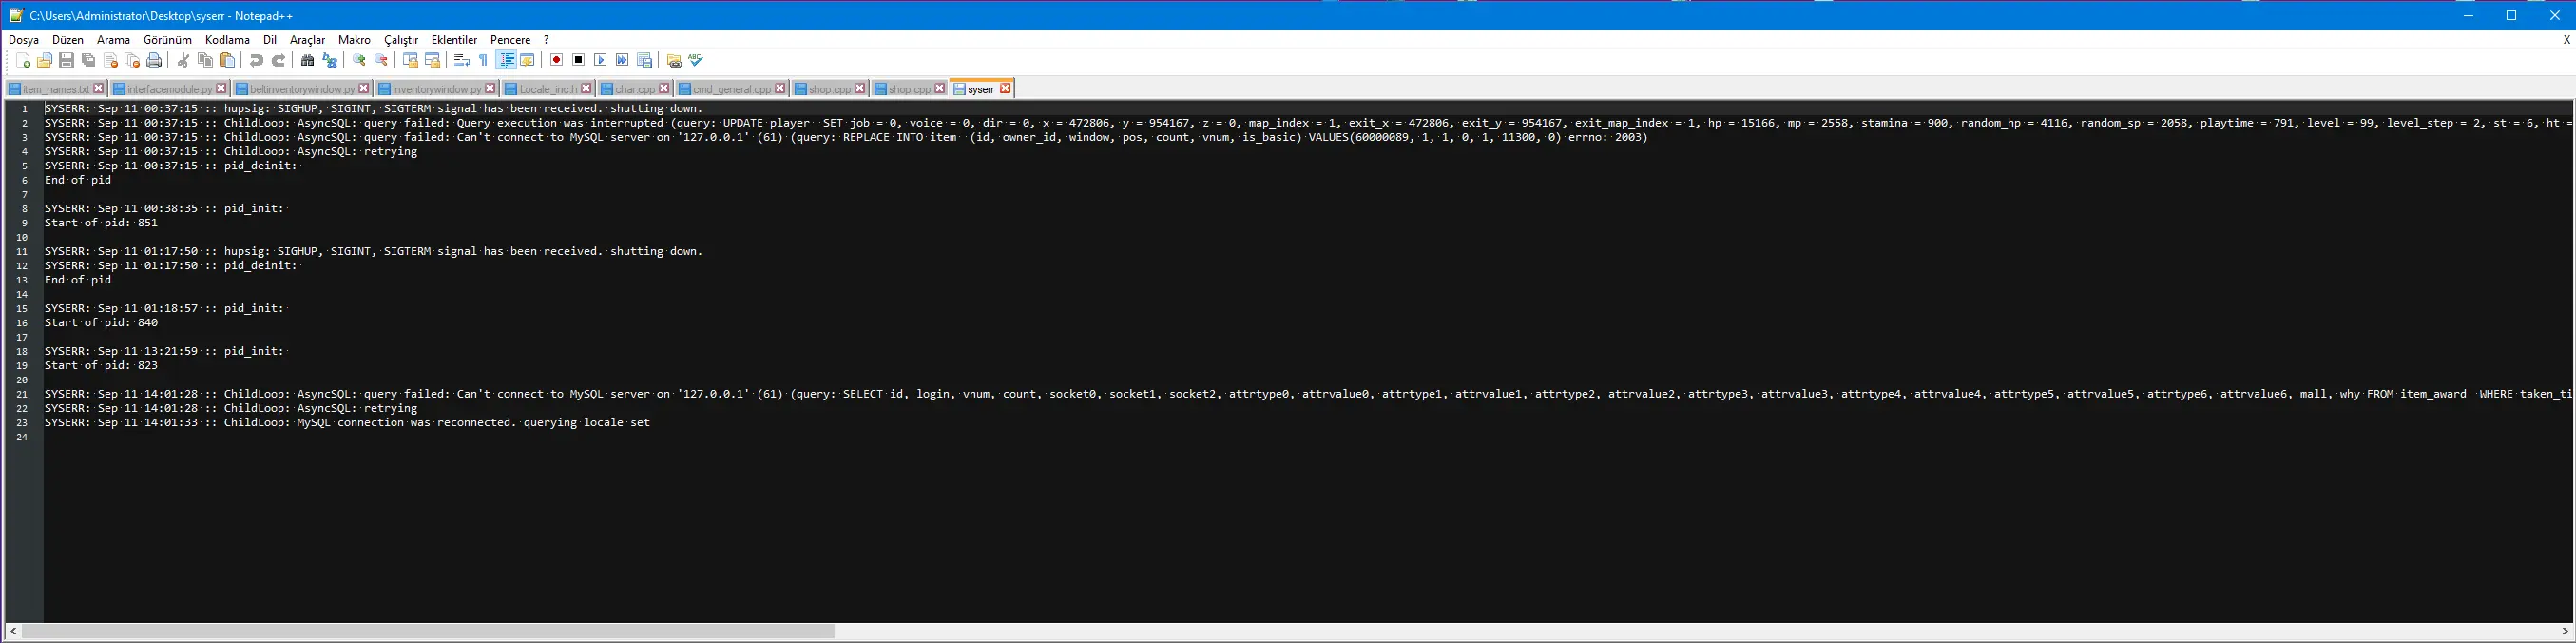Open the Find and Replace toolbar icon
The width and height of the screenshot is (2576, 643).
pos(329,61)
